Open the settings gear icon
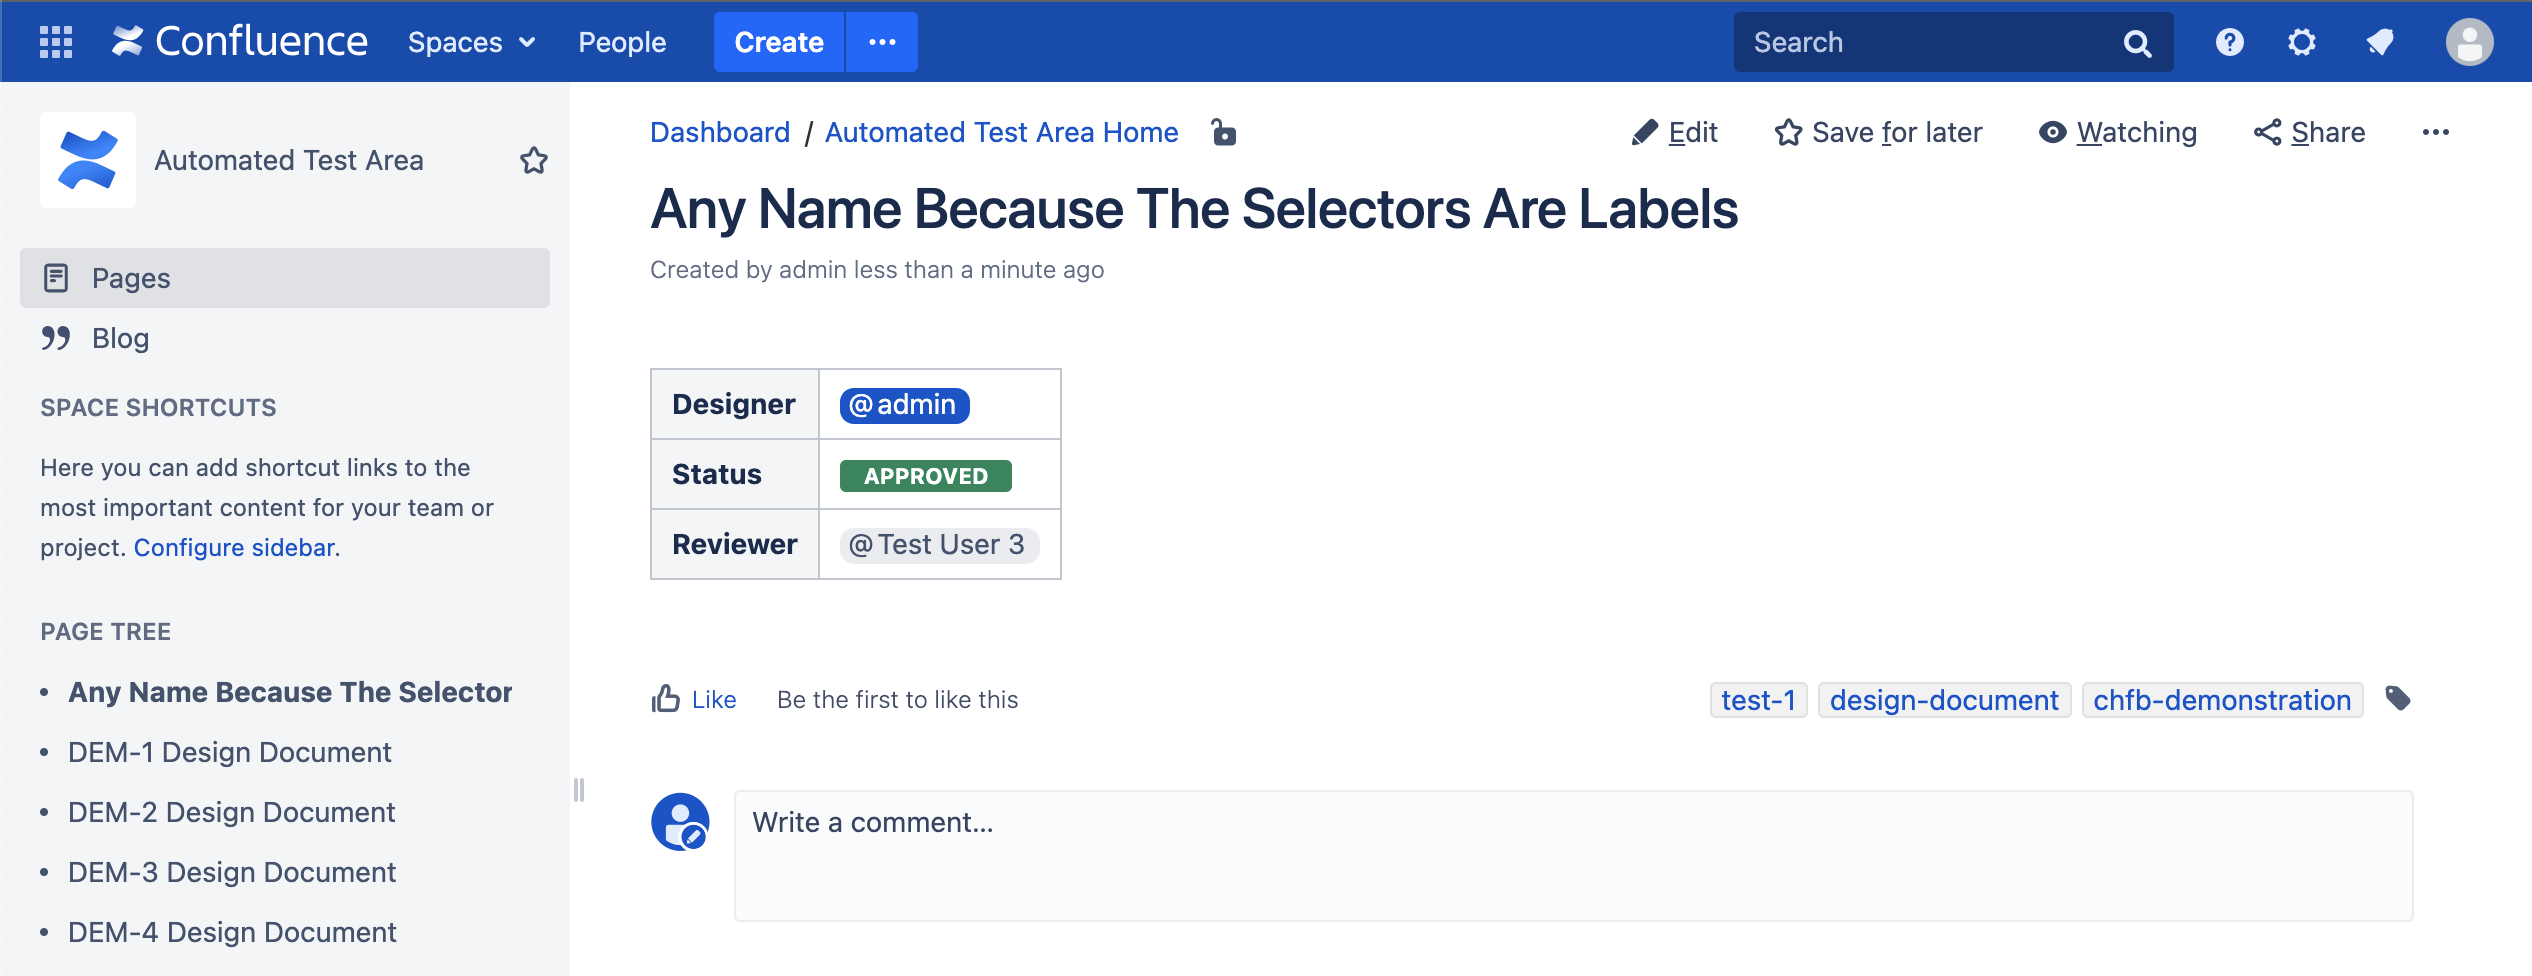This screenshot has height=976, width=2532. point(2301,42)
